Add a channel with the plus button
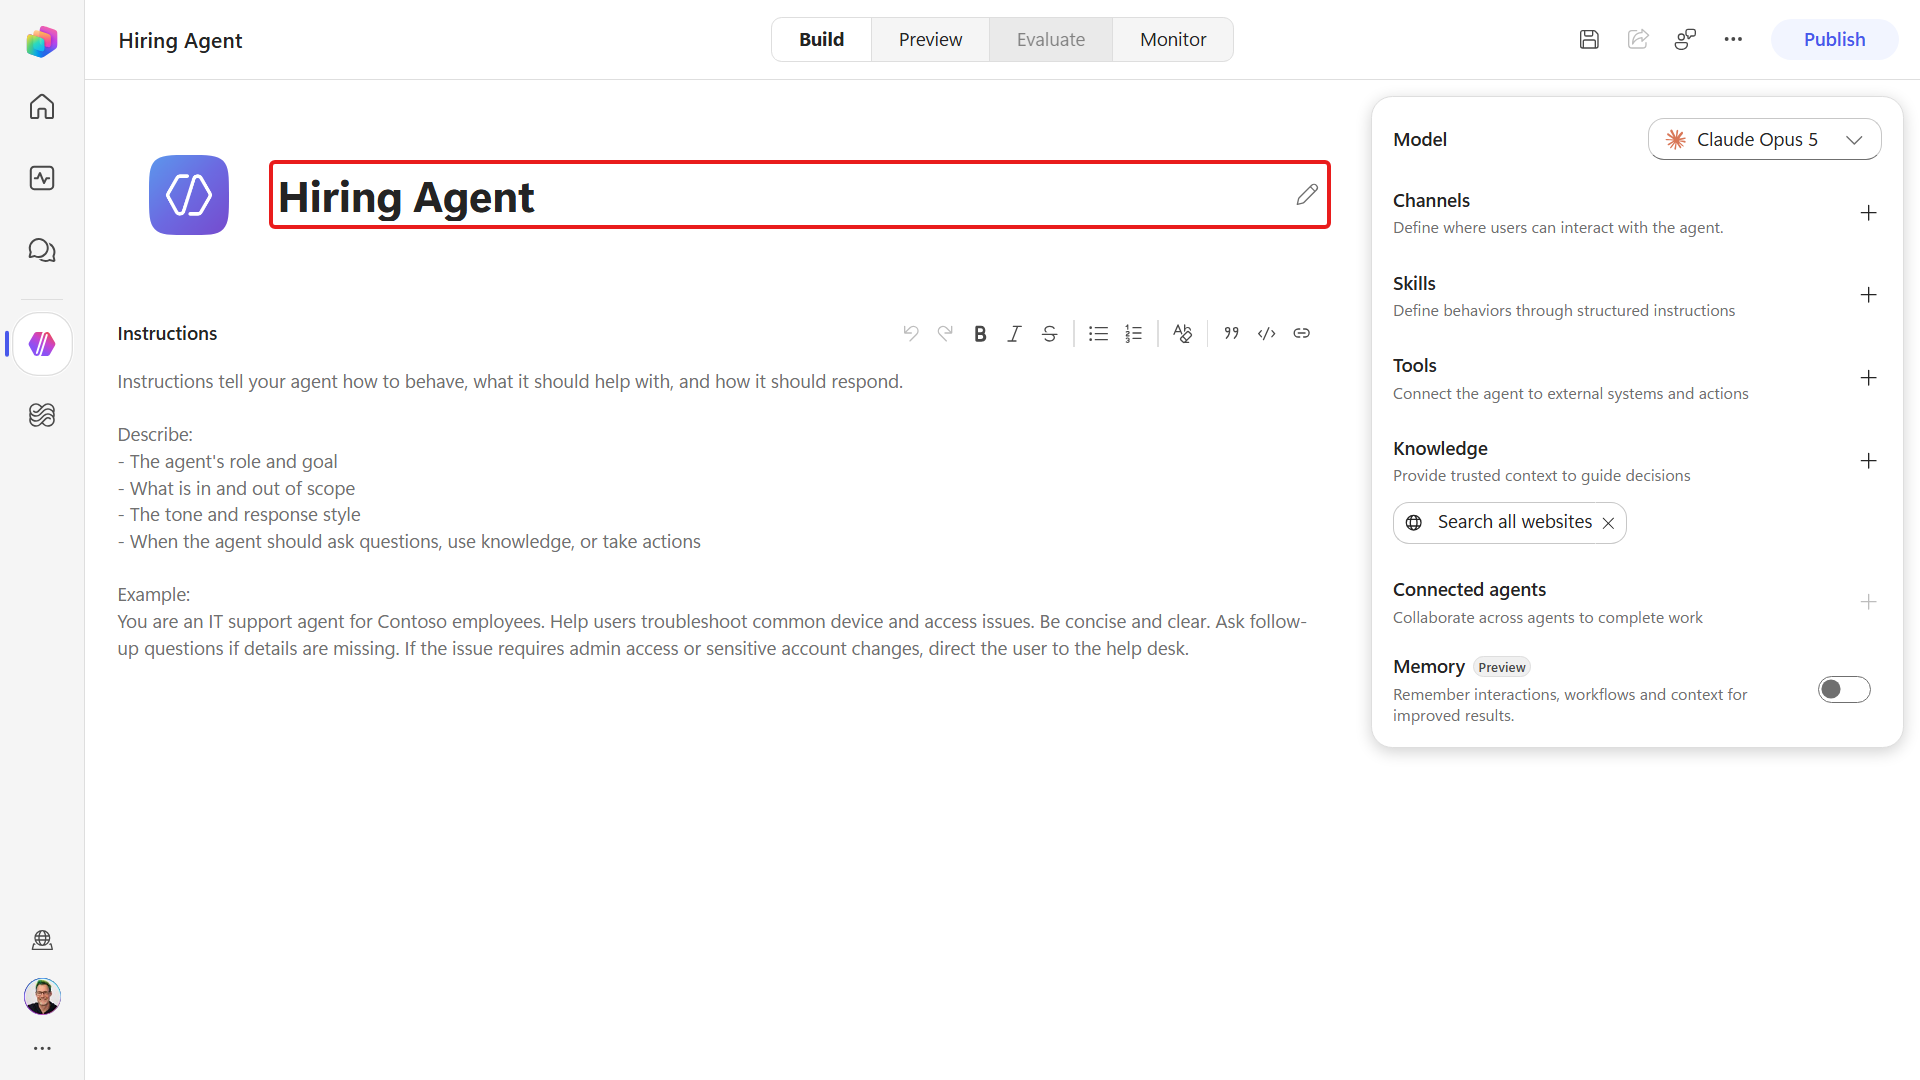 1868,212
